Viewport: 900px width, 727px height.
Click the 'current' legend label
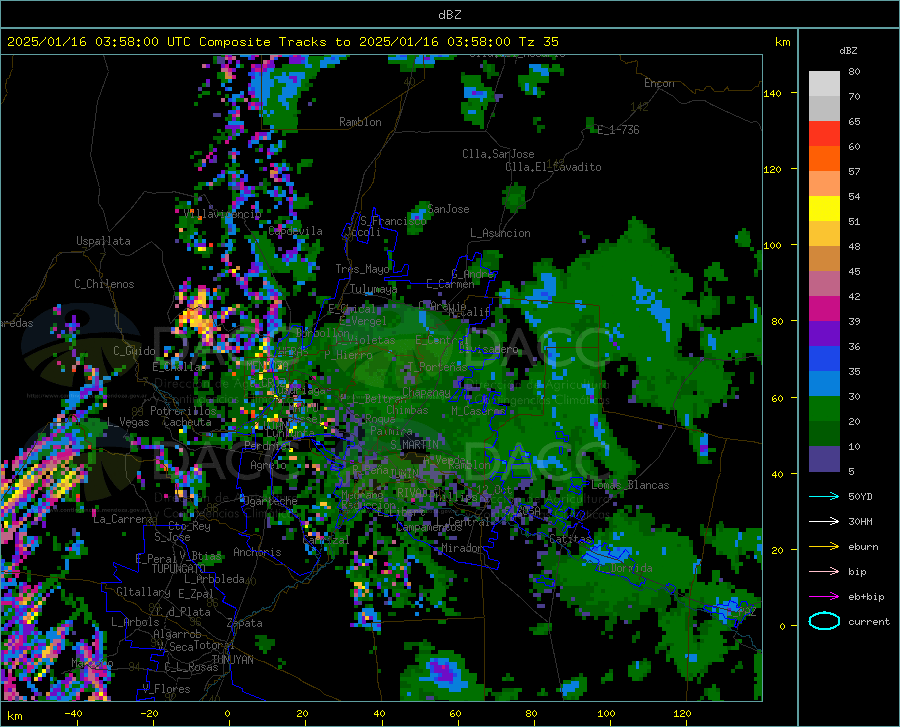click(x=869, y=621)
